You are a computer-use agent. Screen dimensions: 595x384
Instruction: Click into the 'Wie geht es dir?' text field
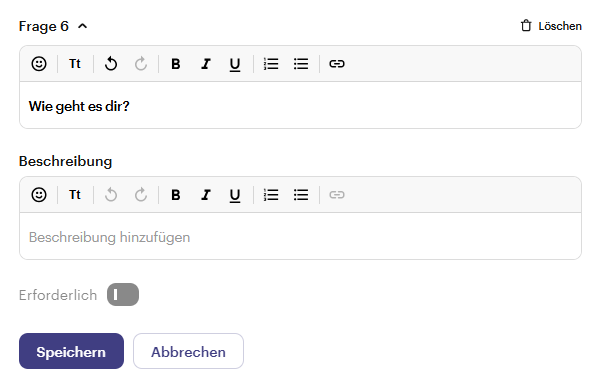click(x=300, y=105)
